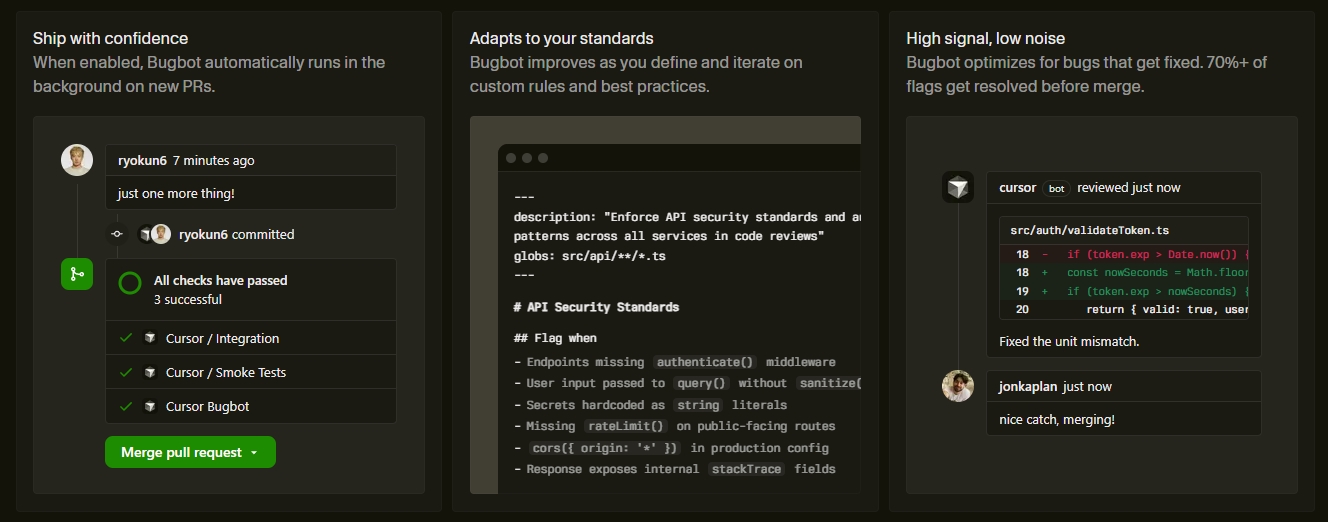Click the cors({ origin: '*' }) code chip
Screen dimensions: 1328x522
pyautogui.click(x=604, y=448)
